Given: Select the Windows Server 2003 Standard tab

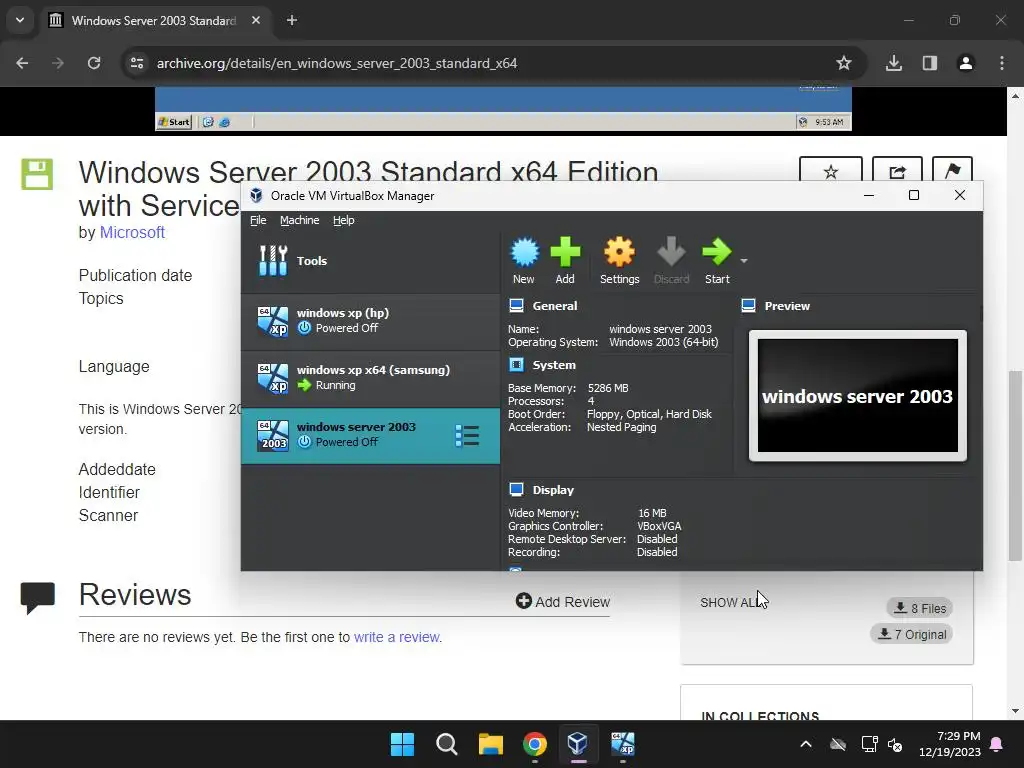Looking at the screenshot, I should [154, 20].
